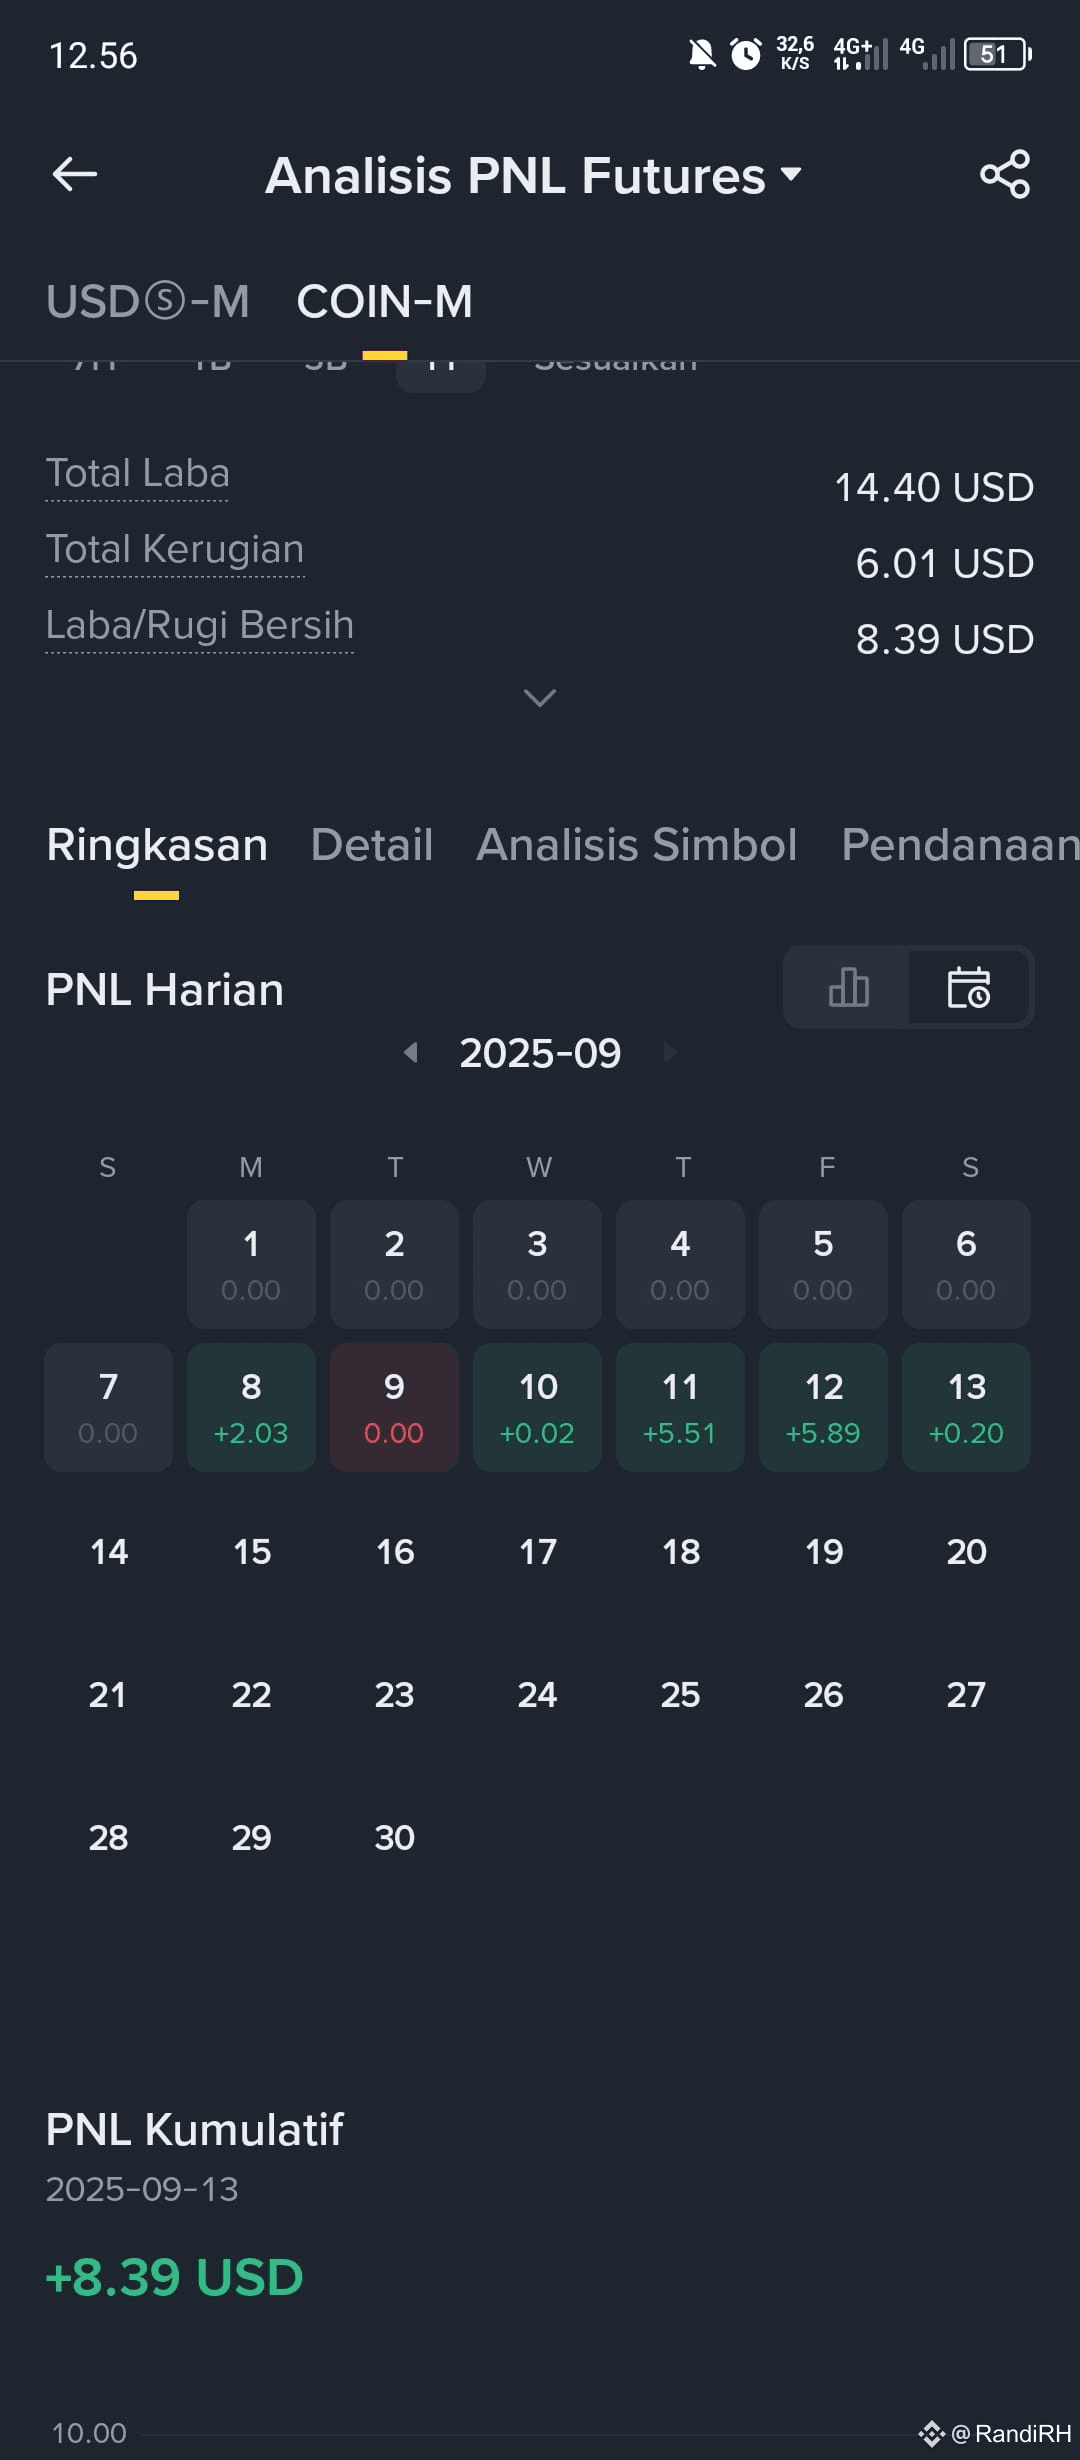Select the Ringkasan tab

coord(157,845)
